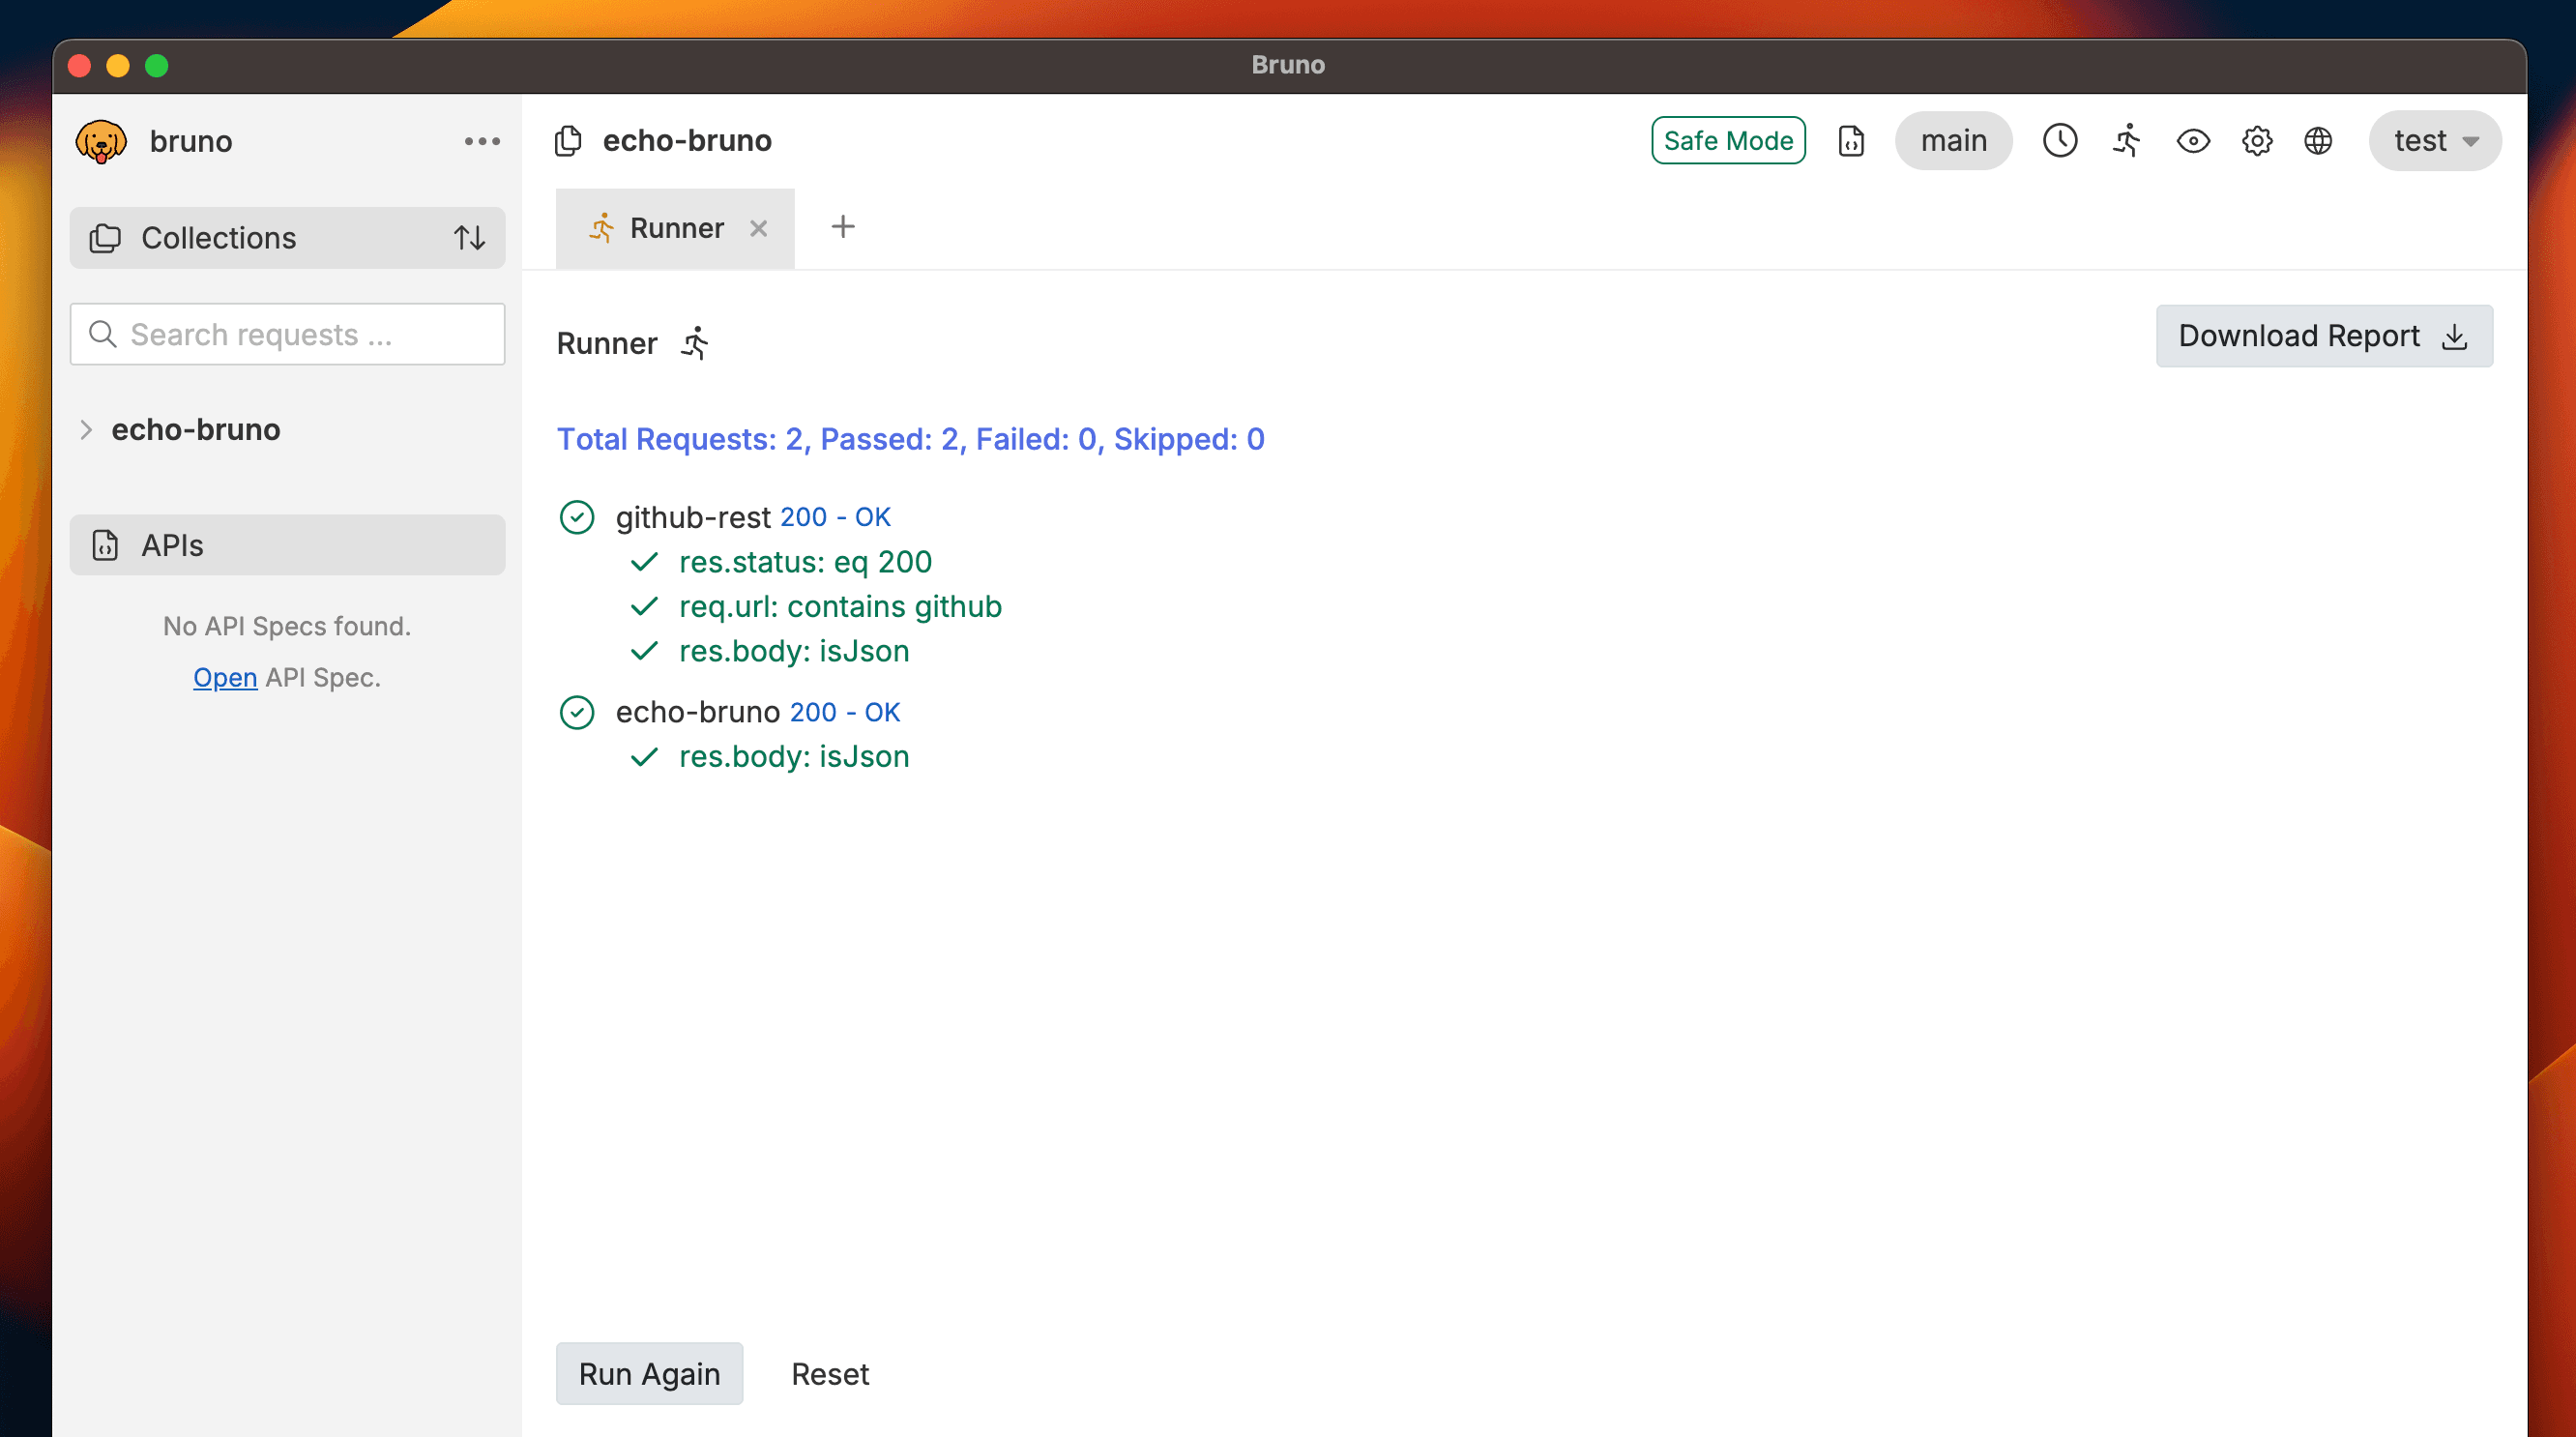This screenshot has height=1437, width=2576.
Task: Toggle Safe Mode
Action: pyautogui.click(x=1728, y=140)
